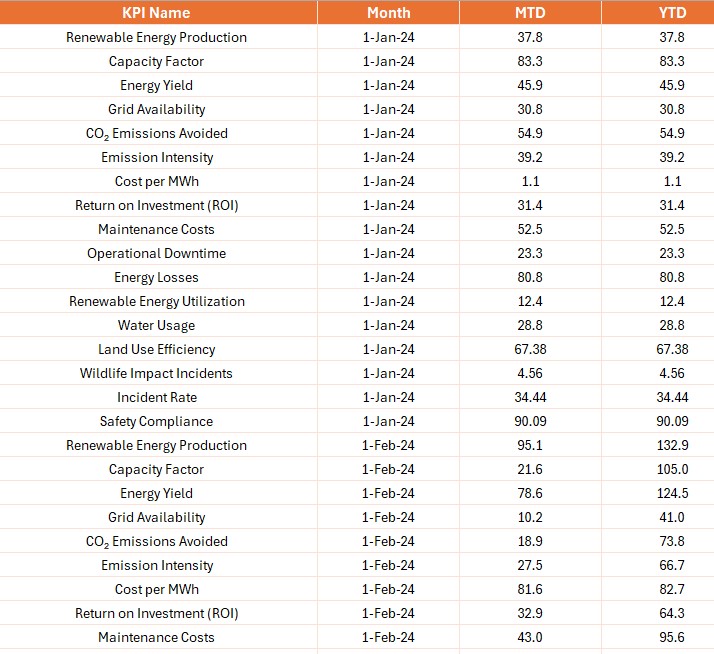Click Capacity Factor in the 1-Feb-24 row
Screen dimensions: 714x654
[156, 469]
